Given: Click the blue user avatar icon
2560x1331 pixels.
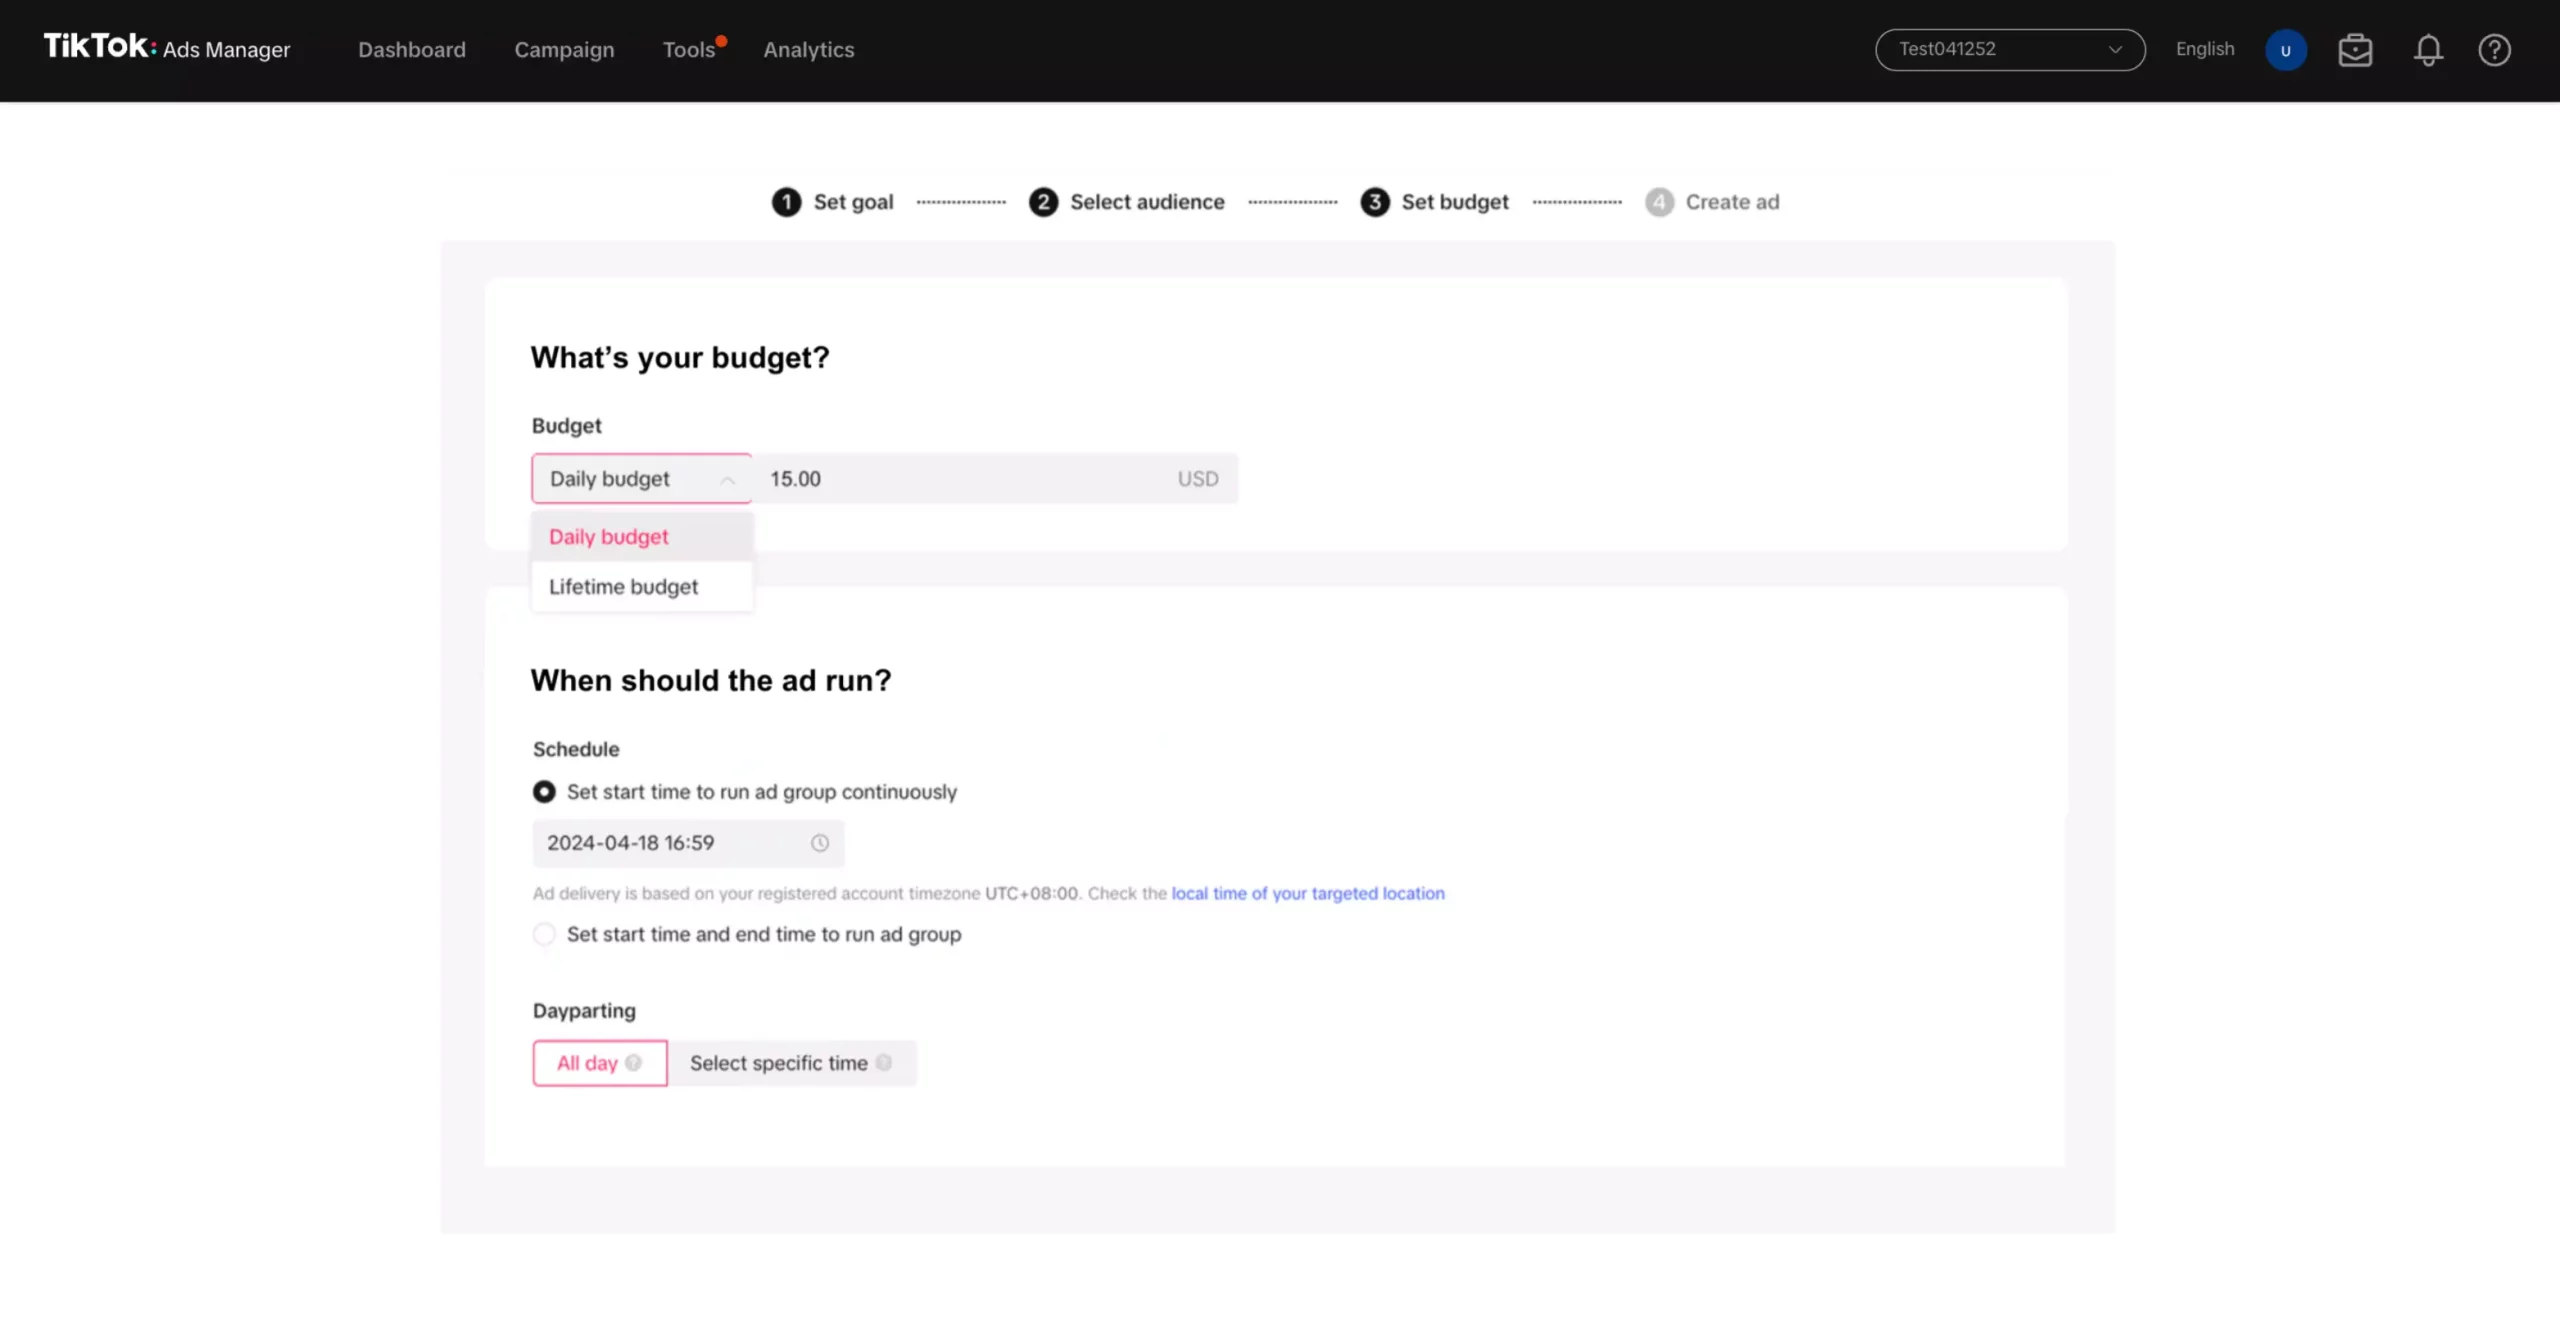Looking at the screenshot, I should click(2285, 50).
